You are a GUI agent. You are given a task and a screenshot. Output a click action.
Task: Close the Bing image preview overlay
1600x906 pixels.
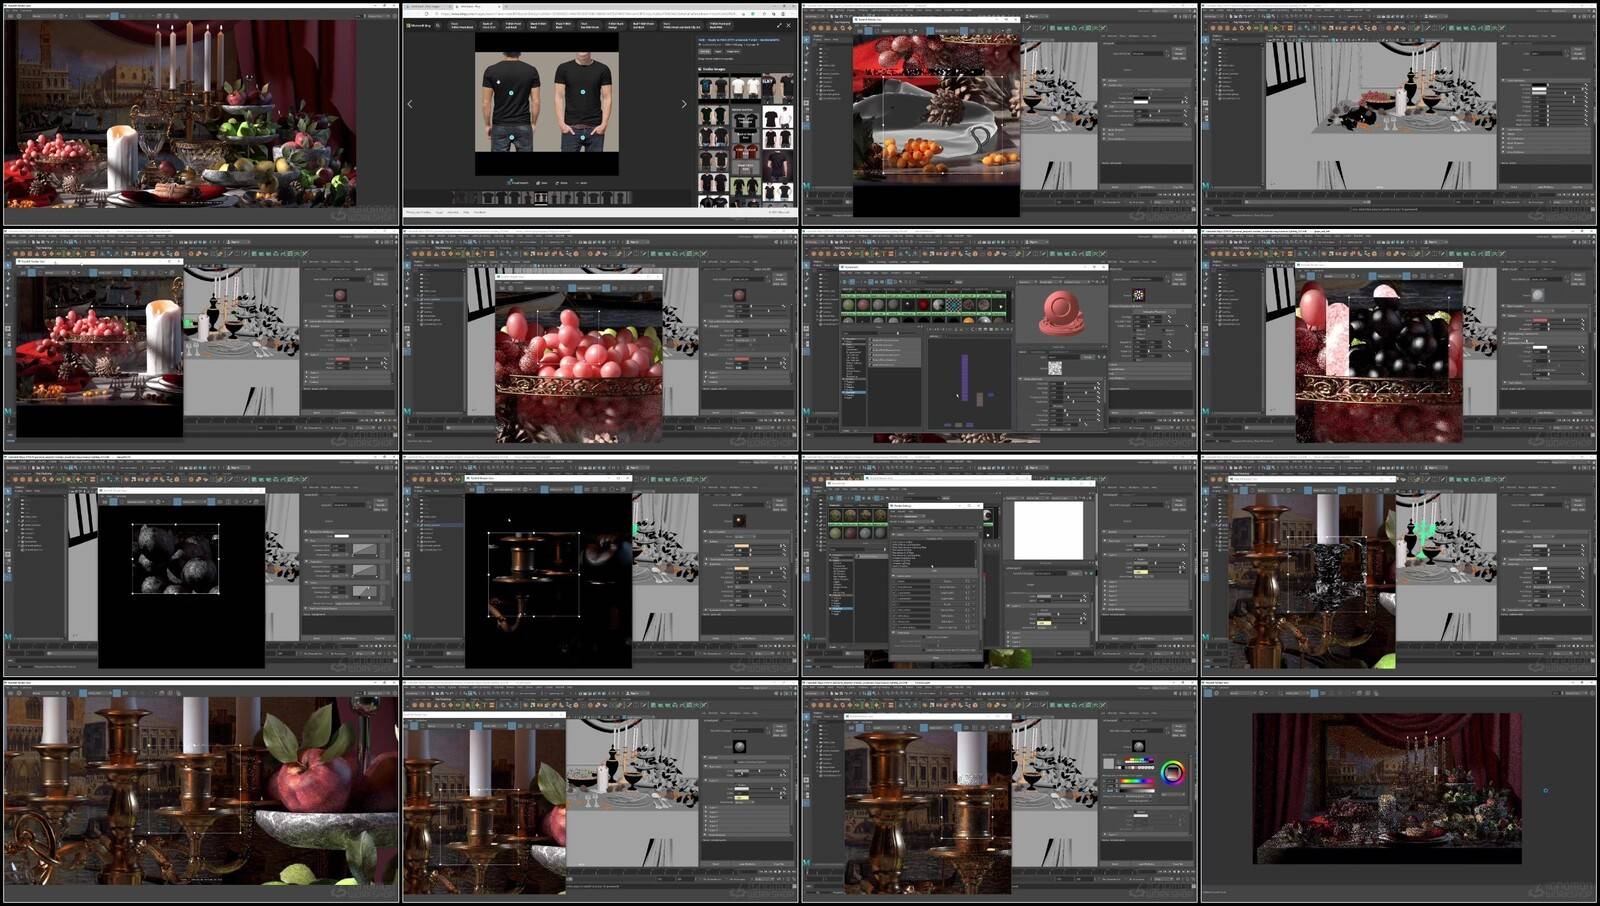coord(789,25)
